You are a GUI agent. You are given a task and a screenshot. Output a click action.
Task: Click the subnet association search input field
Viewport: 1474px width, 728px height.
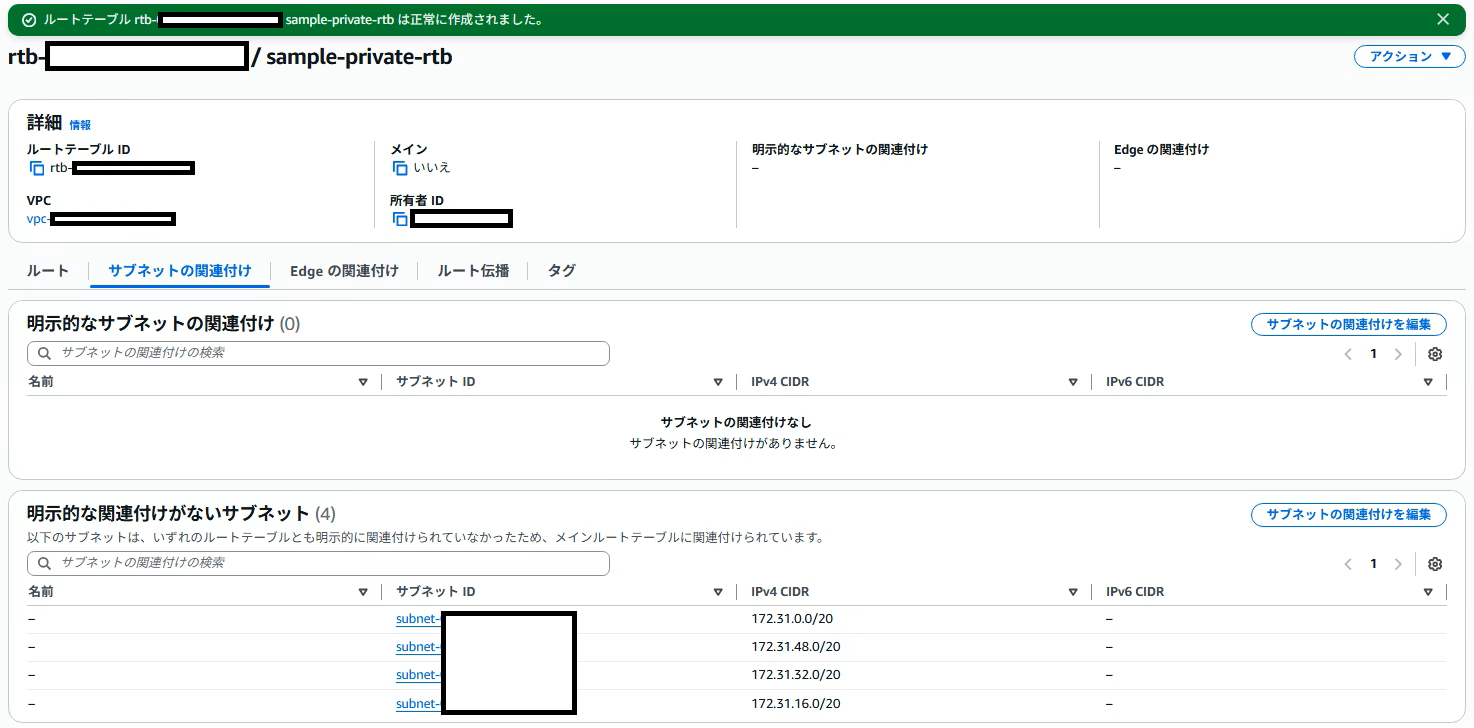(x=318, y=353)
